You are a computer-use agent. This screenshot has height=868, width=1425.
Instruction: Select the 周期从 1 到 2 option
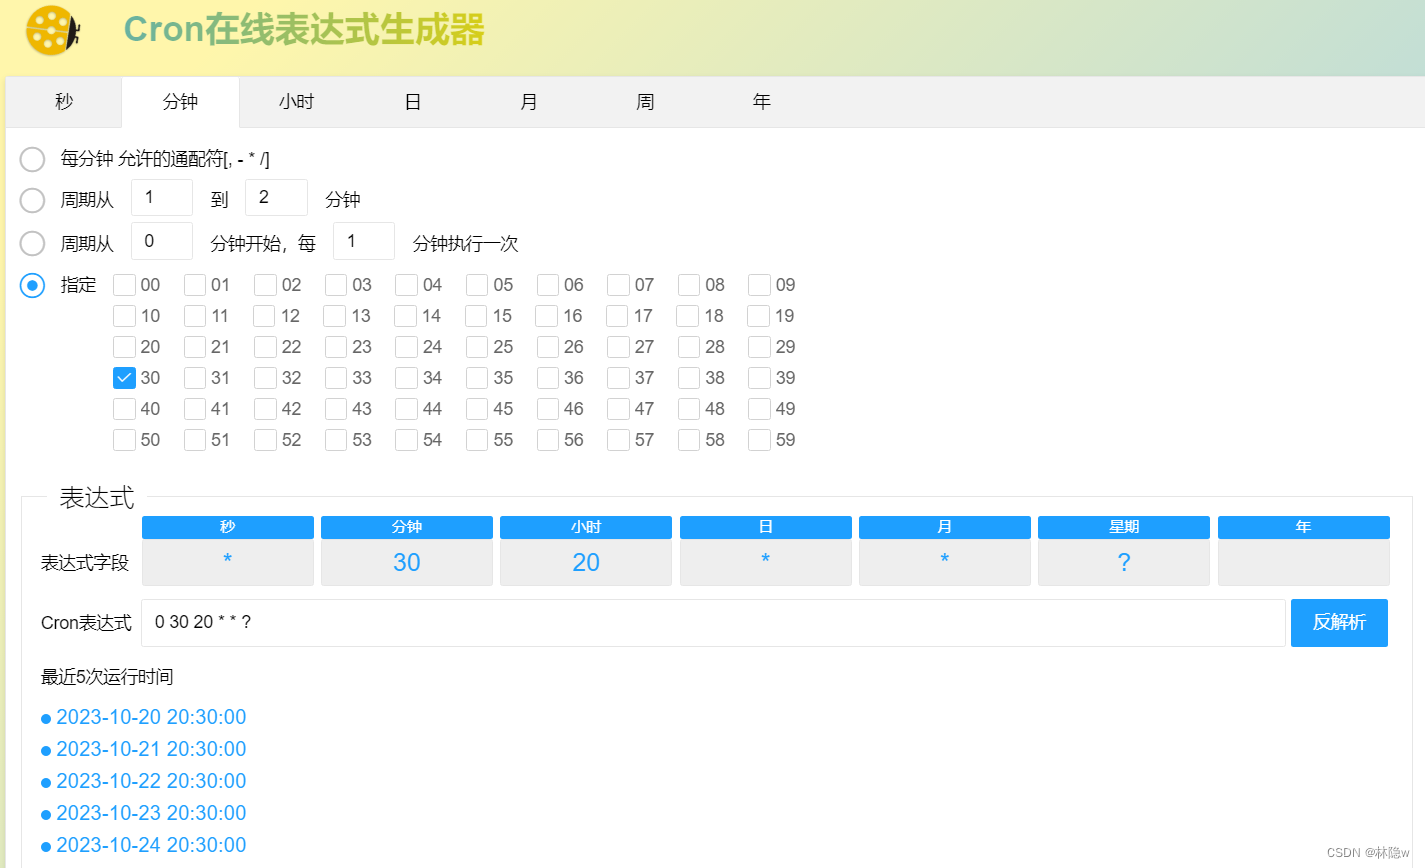(31, 200)
